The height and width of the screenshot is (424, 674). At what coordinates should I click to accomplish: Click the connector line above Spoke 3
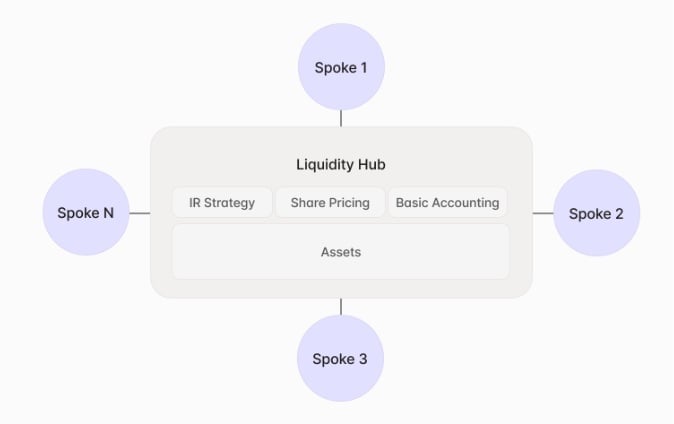click(x=341, y=306)
